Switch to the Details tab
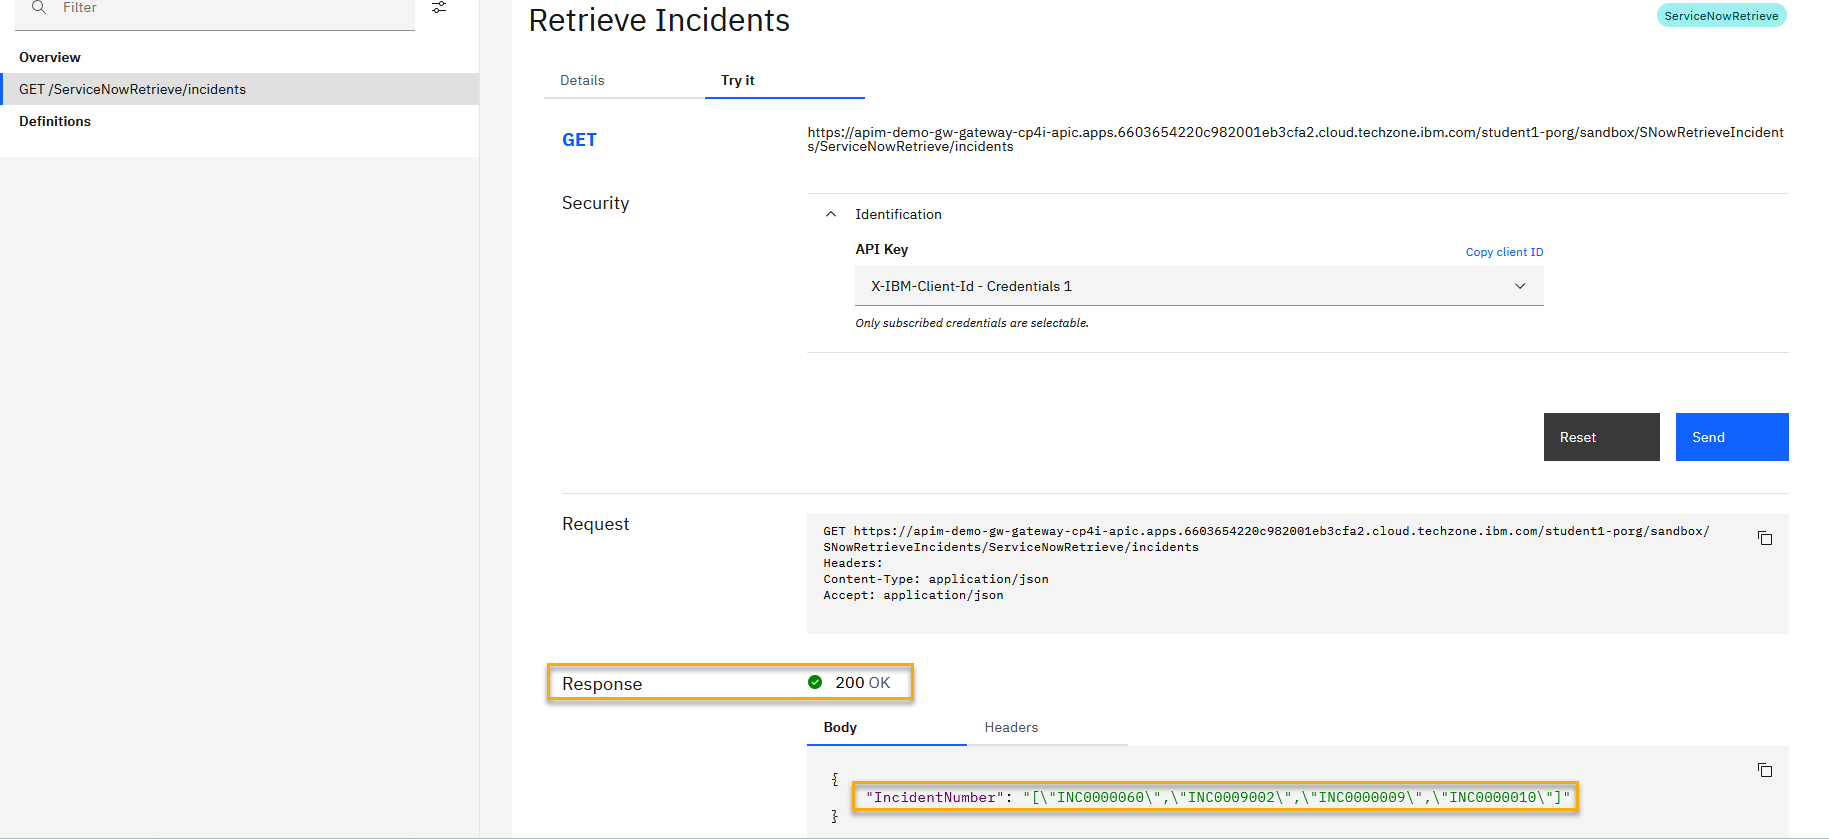 tap(582, 80)
